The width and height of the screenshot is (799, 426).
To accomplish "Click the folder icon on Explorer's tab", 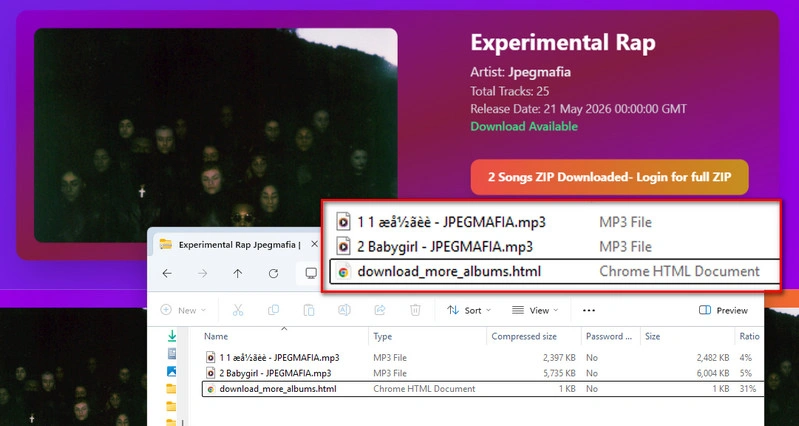I will [x=166, y=244].
